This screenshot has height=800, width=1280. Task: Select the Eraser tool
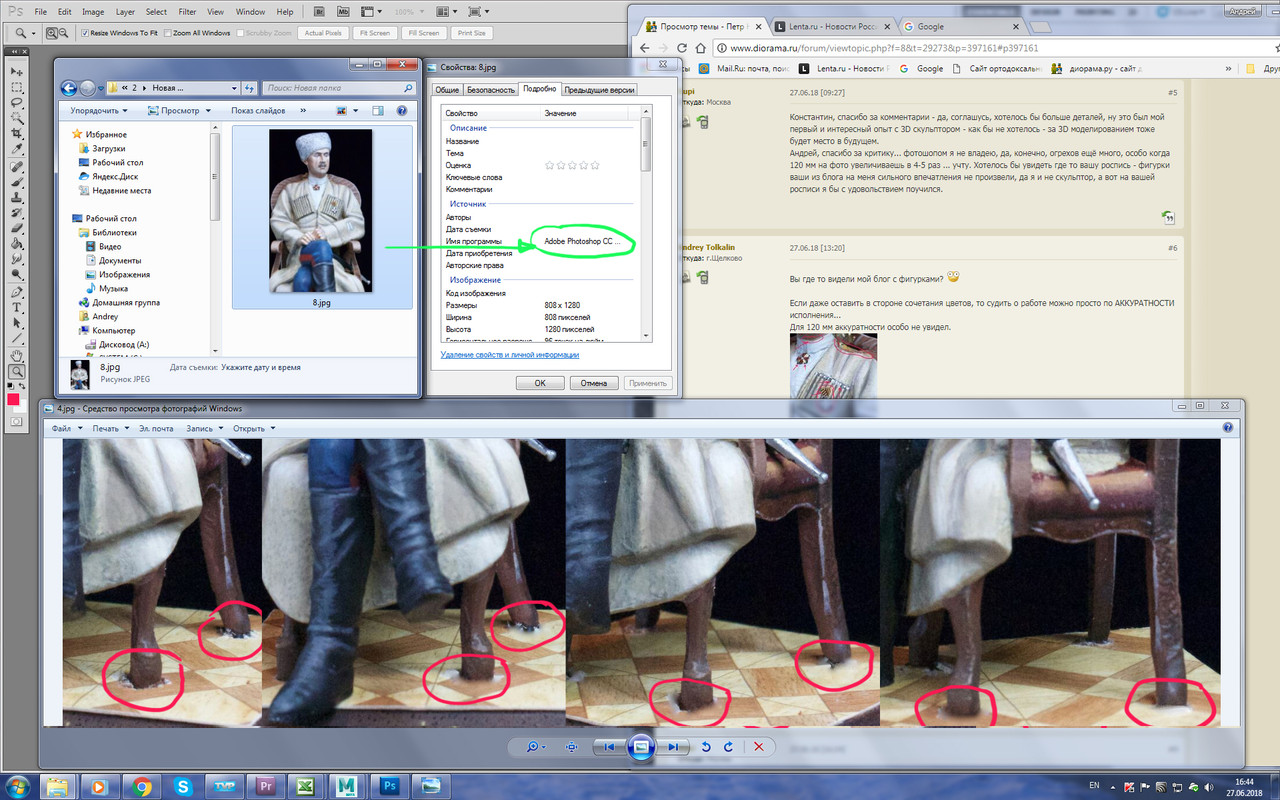click(16, 228)
